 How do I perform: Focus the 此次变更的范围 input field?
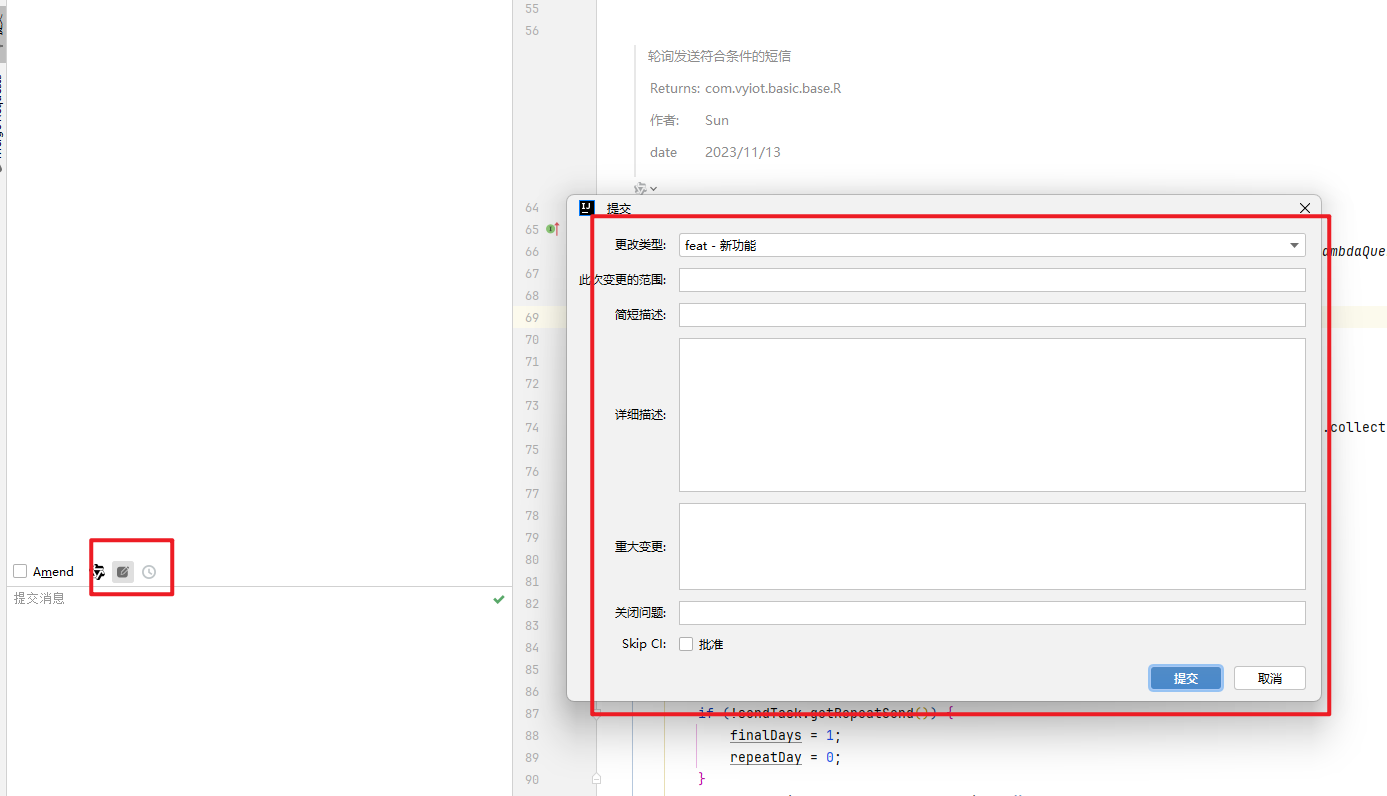point(991,280)
